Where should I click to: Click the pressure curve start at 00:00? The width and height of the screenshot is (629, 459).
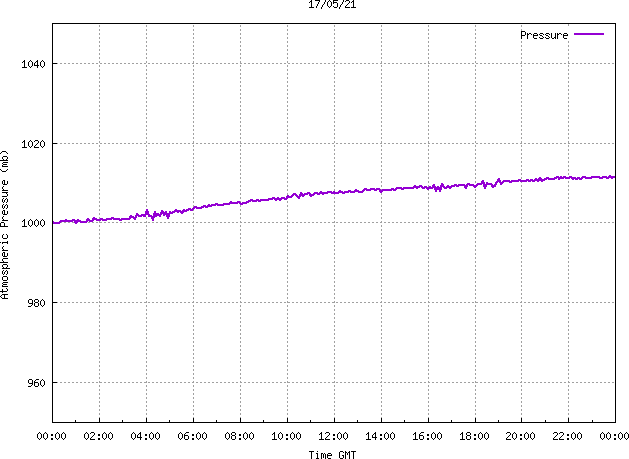pyautogui.click(x=53, y=223)
